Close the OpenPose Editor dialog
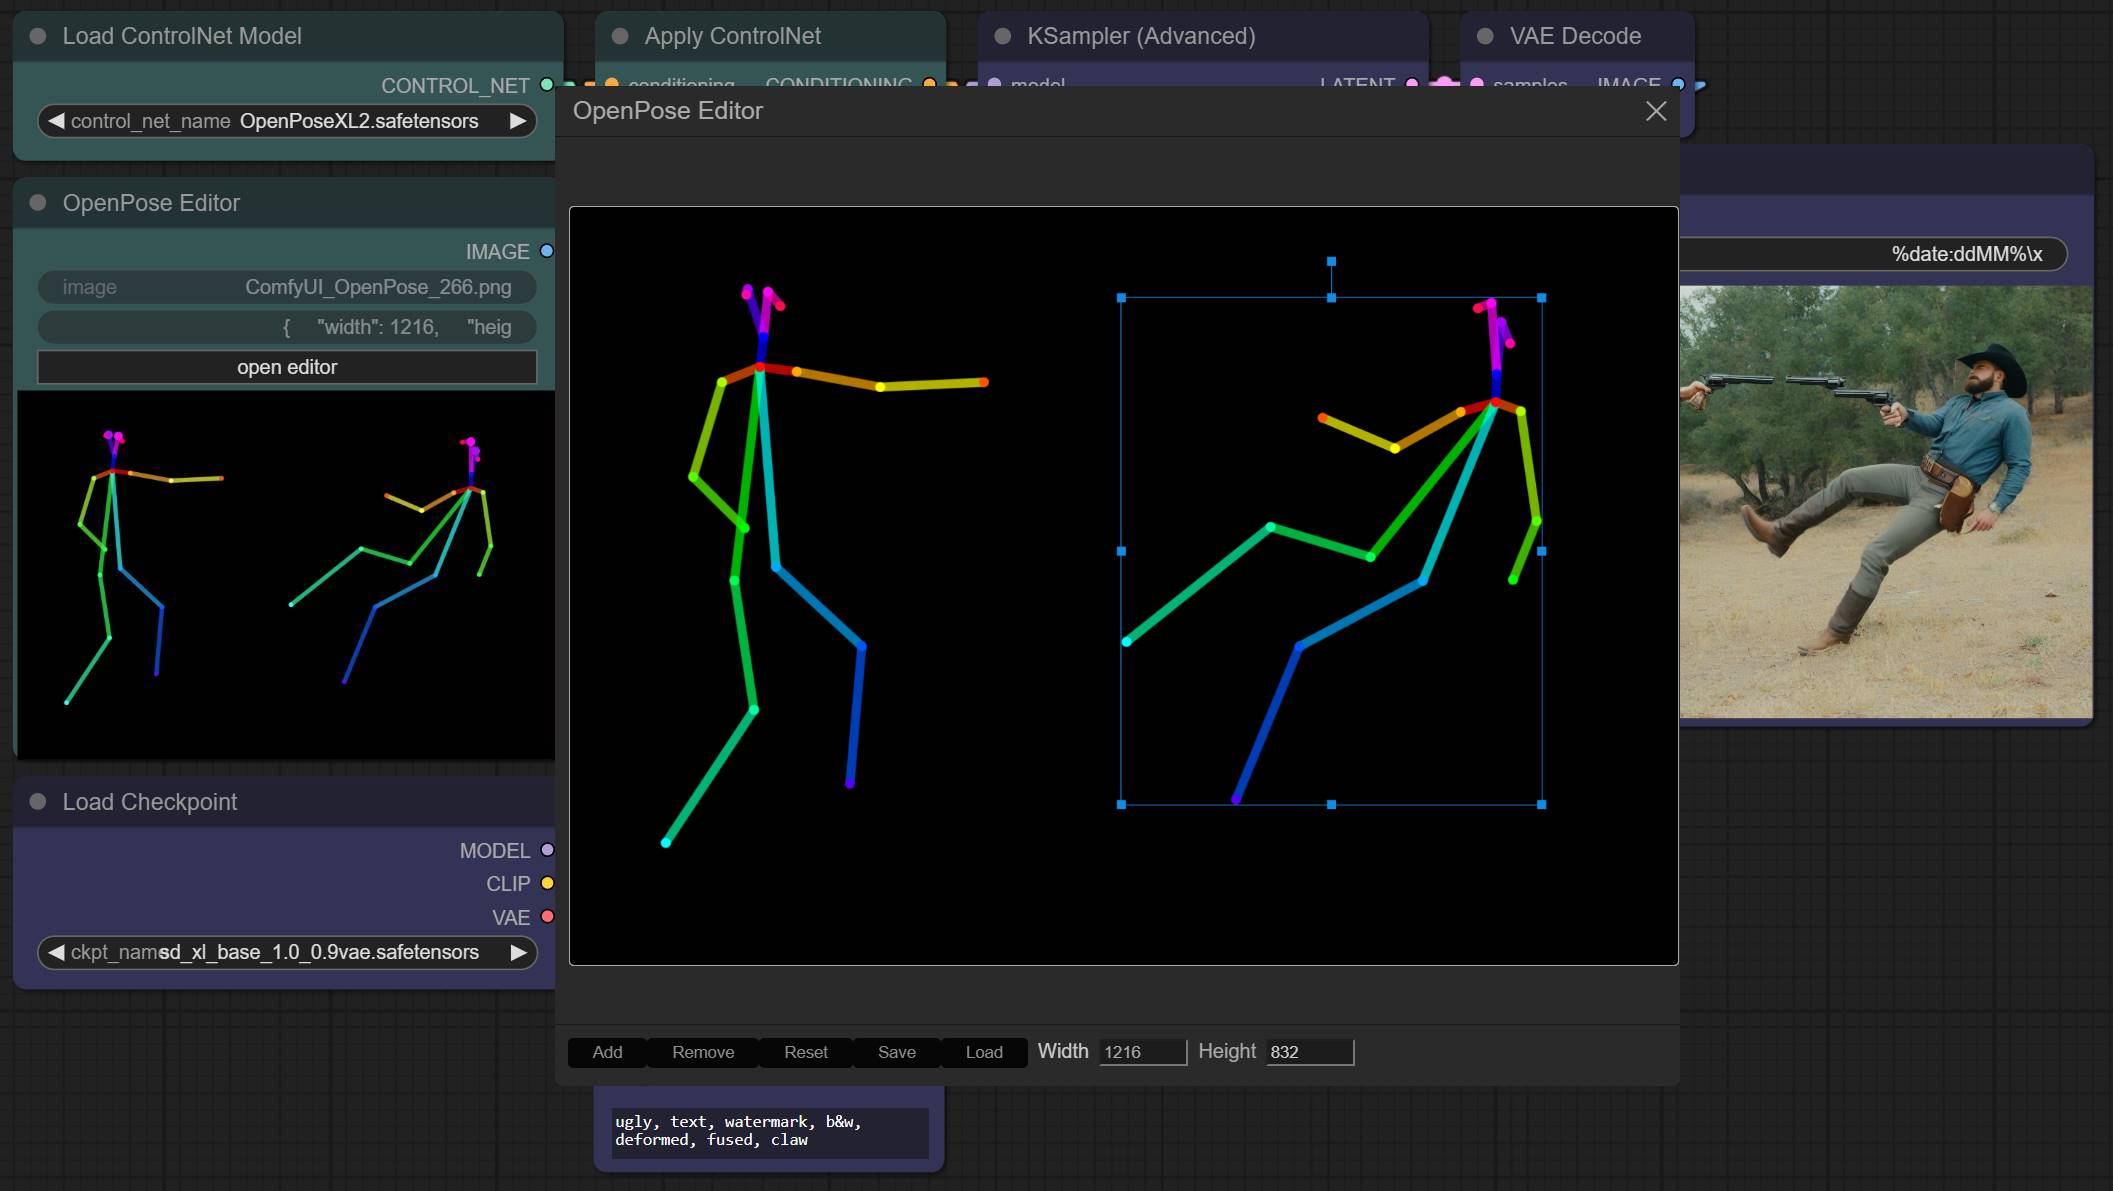 tap(1656, 111)
